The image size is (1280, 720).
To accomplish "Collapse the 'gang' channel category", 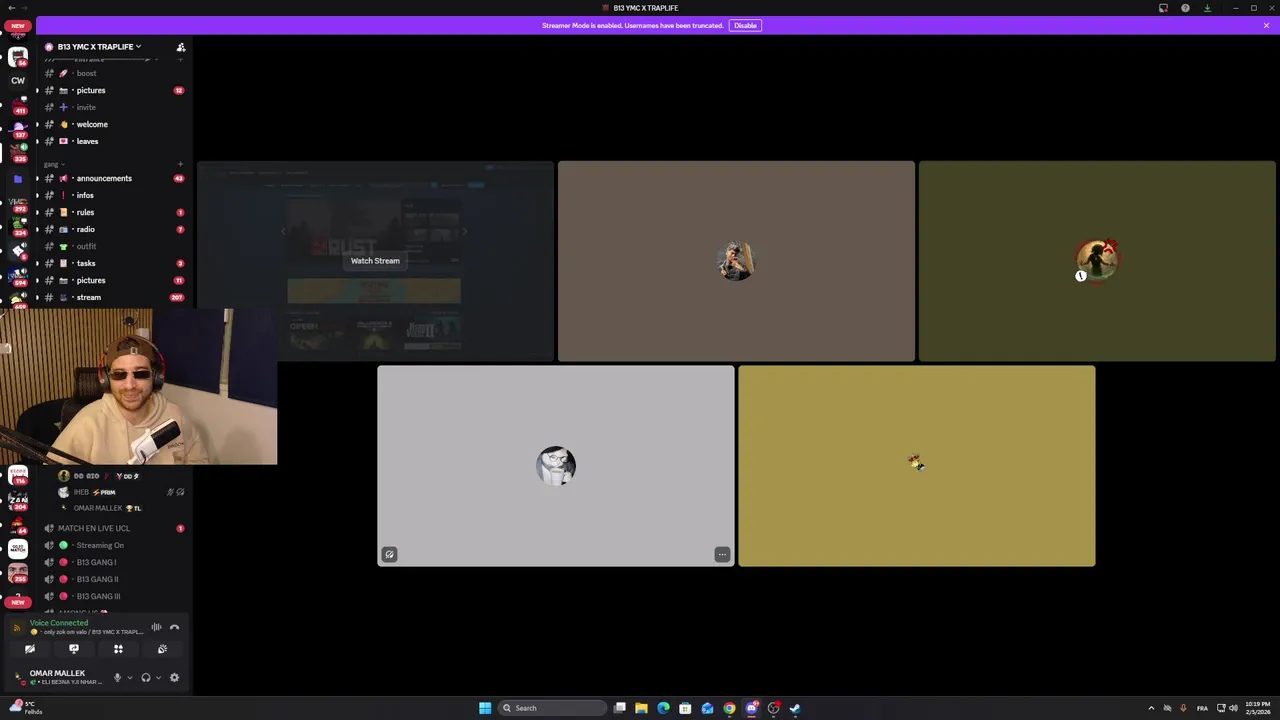I will [53, 164].
